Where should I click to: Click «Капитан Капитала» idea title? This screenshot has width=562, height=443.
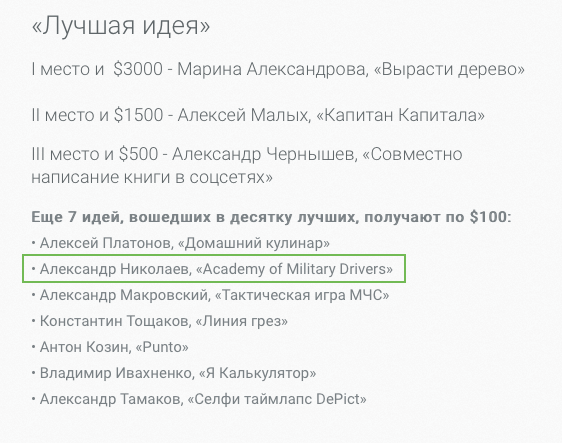[401, 115]
